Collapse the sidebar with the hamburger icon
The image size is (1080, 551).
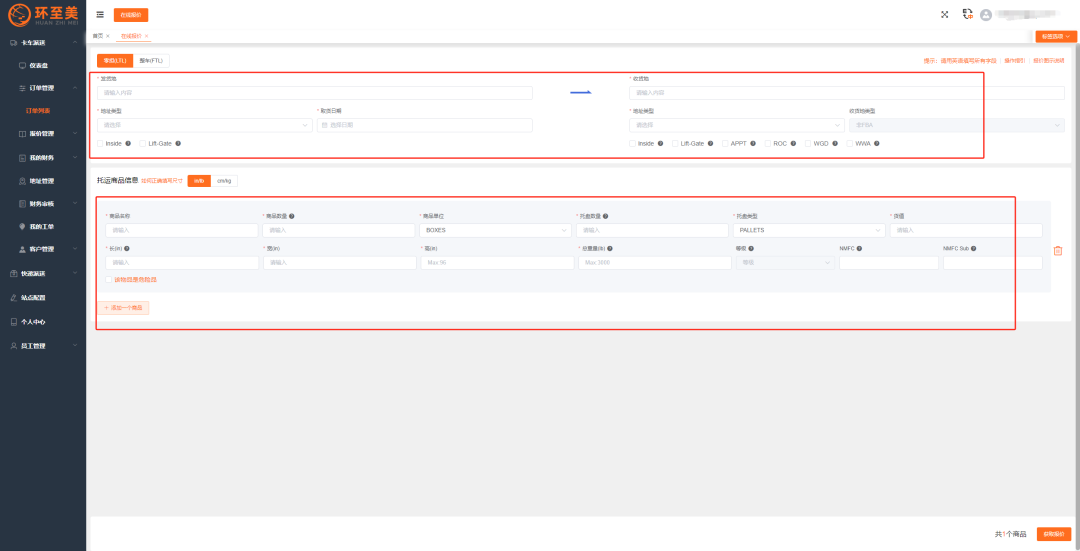[101, 14]
